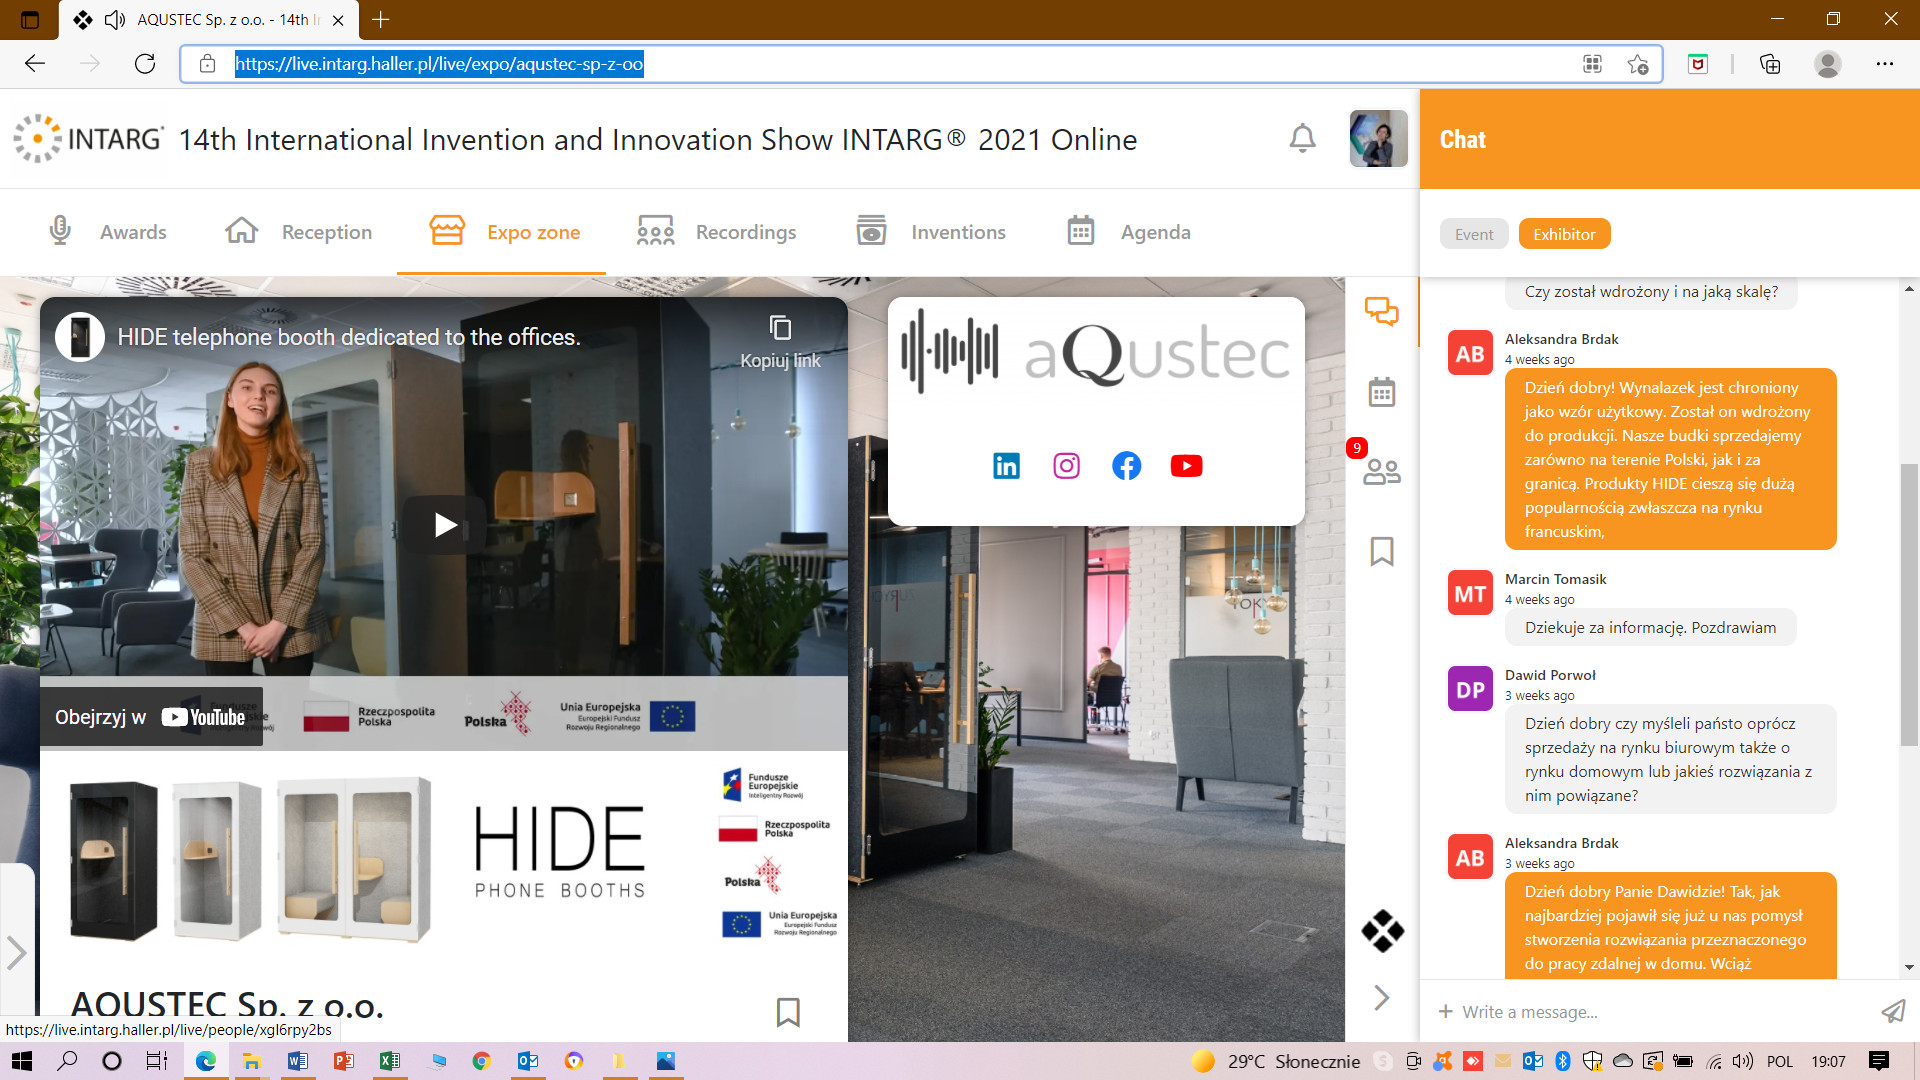Open the calendar sidebar icon
Viewport: 1920px width, 1080px height.
coord(1382,392)
